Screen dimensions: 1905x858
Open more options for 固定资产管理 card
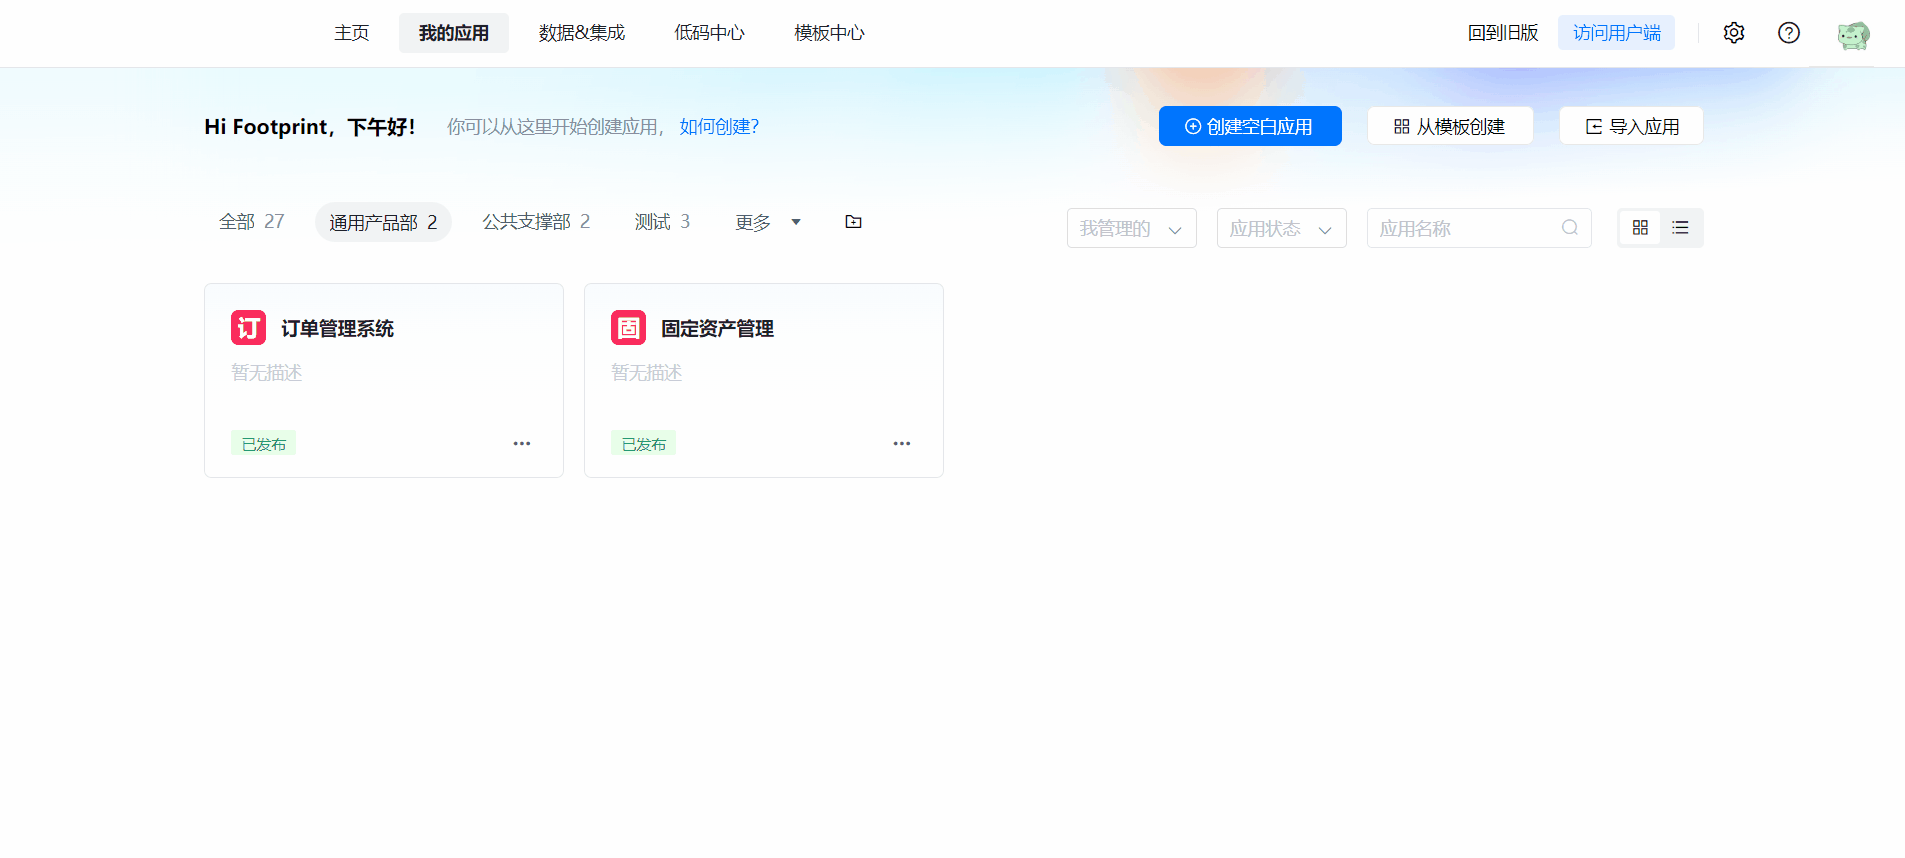pyautogui.click(x=902, y=443)
